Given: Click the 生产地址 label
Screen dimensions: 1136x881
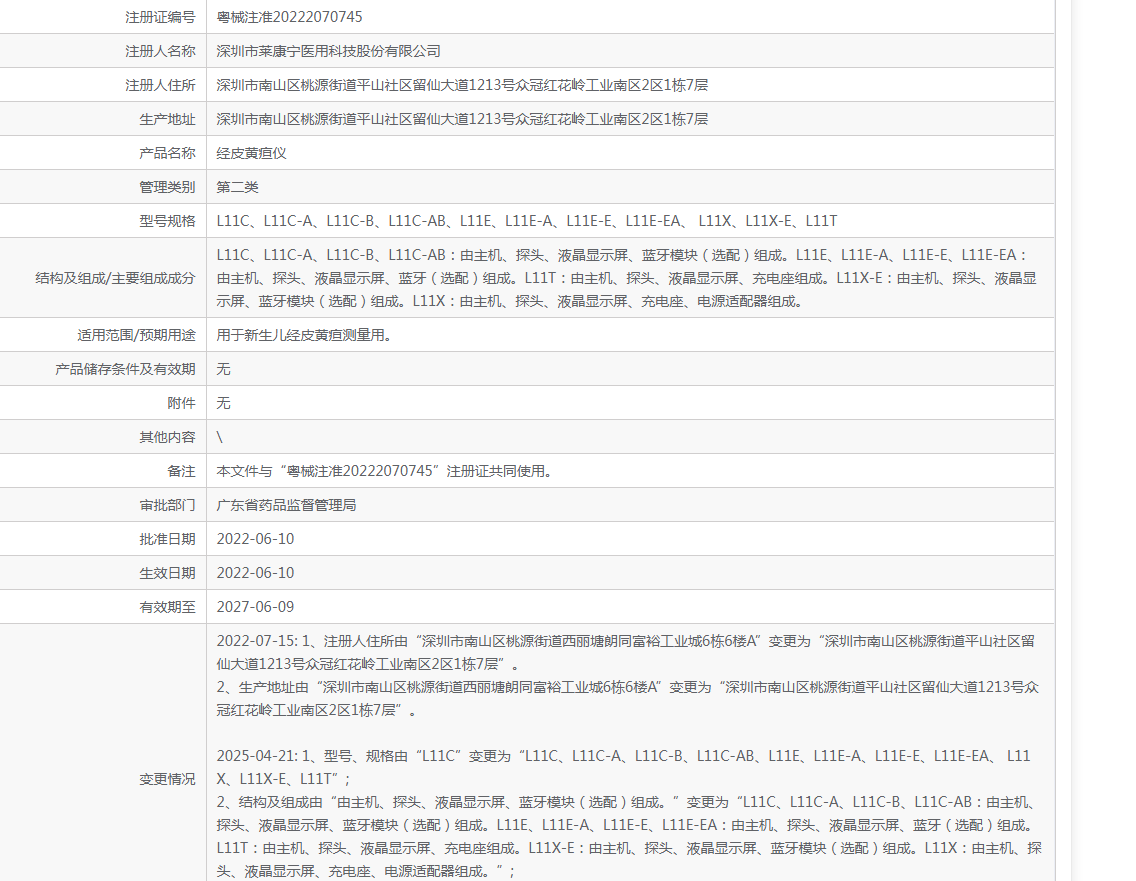Looking at the screenshot, I should pos(167,119).
